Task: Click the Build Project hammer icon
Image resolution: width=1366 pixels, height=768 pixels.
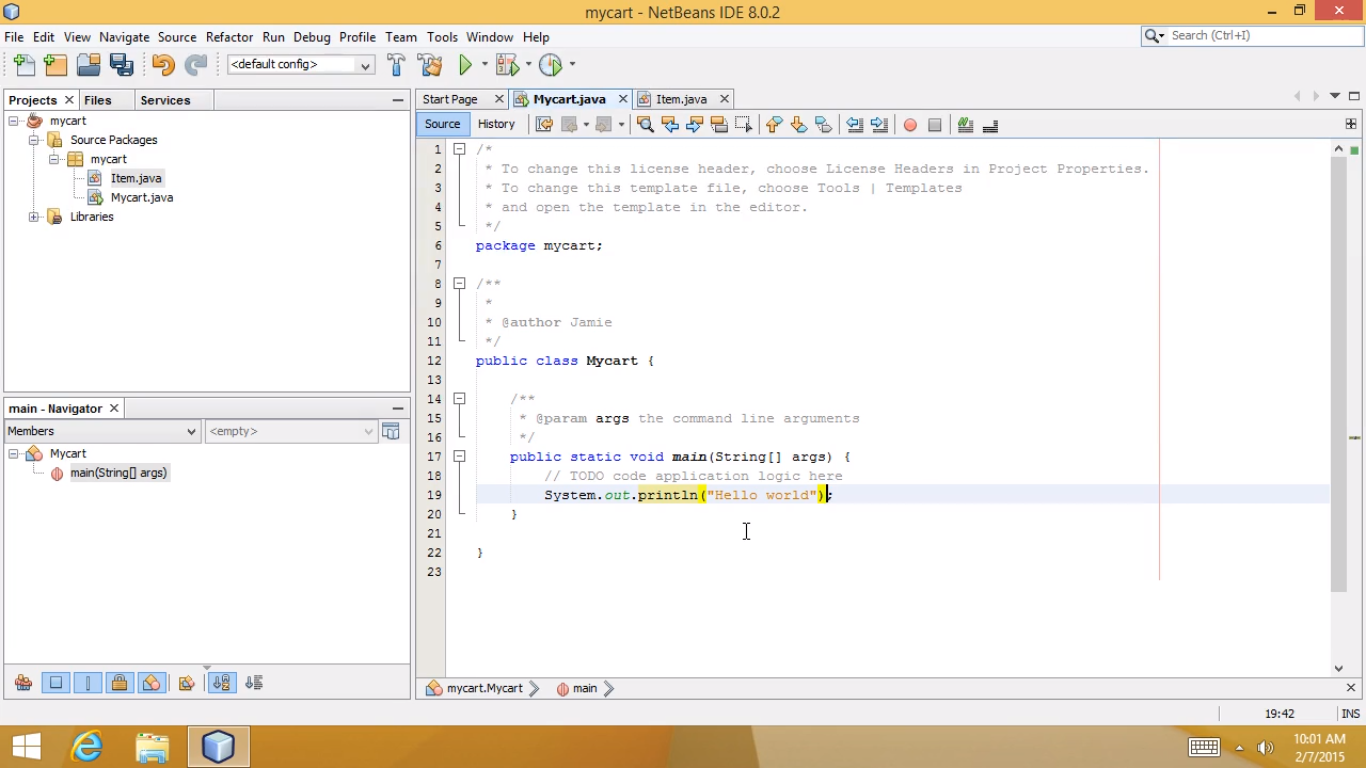Action: (397, 65)
